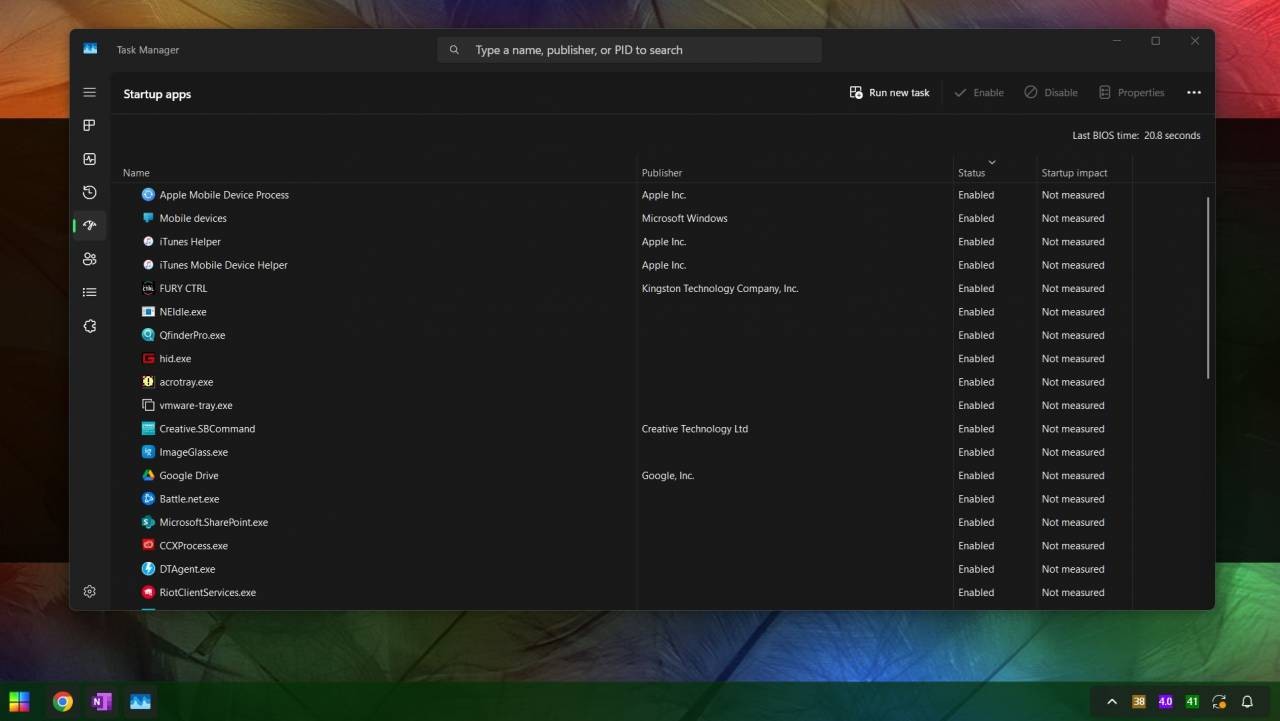Viewport: 1280px width, 721px height.
Task: Open the Services page icon
Action: point(89,326)
